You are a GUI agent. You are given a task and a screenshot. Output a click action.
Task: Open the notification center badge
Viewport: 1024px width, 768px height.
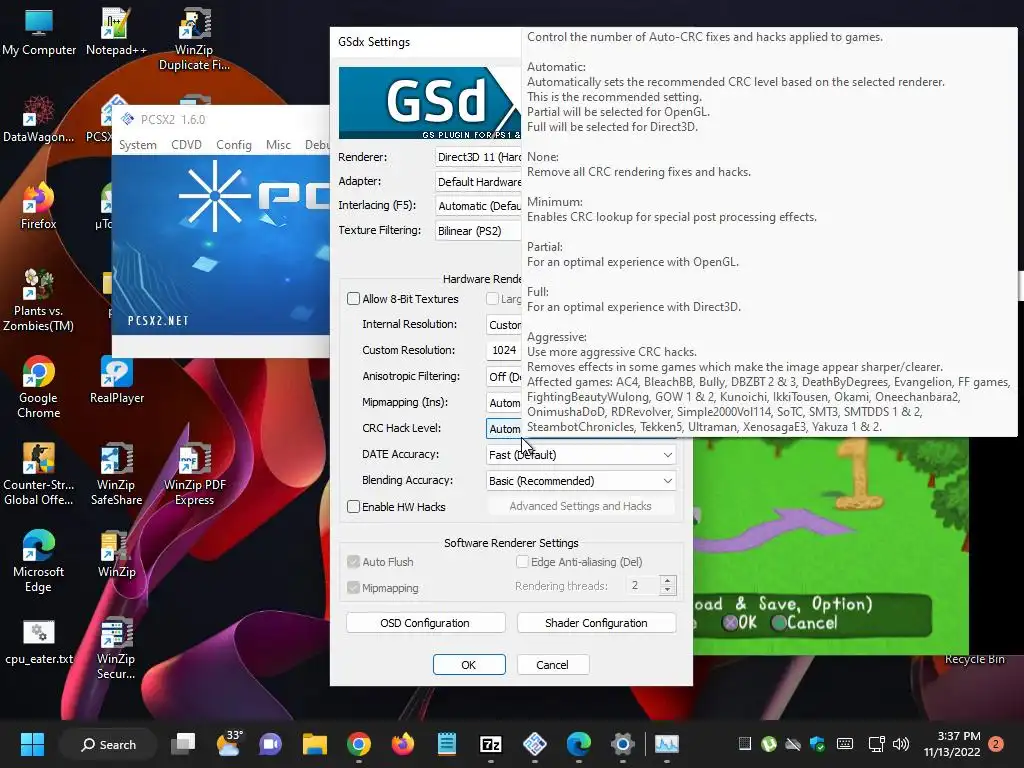tap(996, 744)
